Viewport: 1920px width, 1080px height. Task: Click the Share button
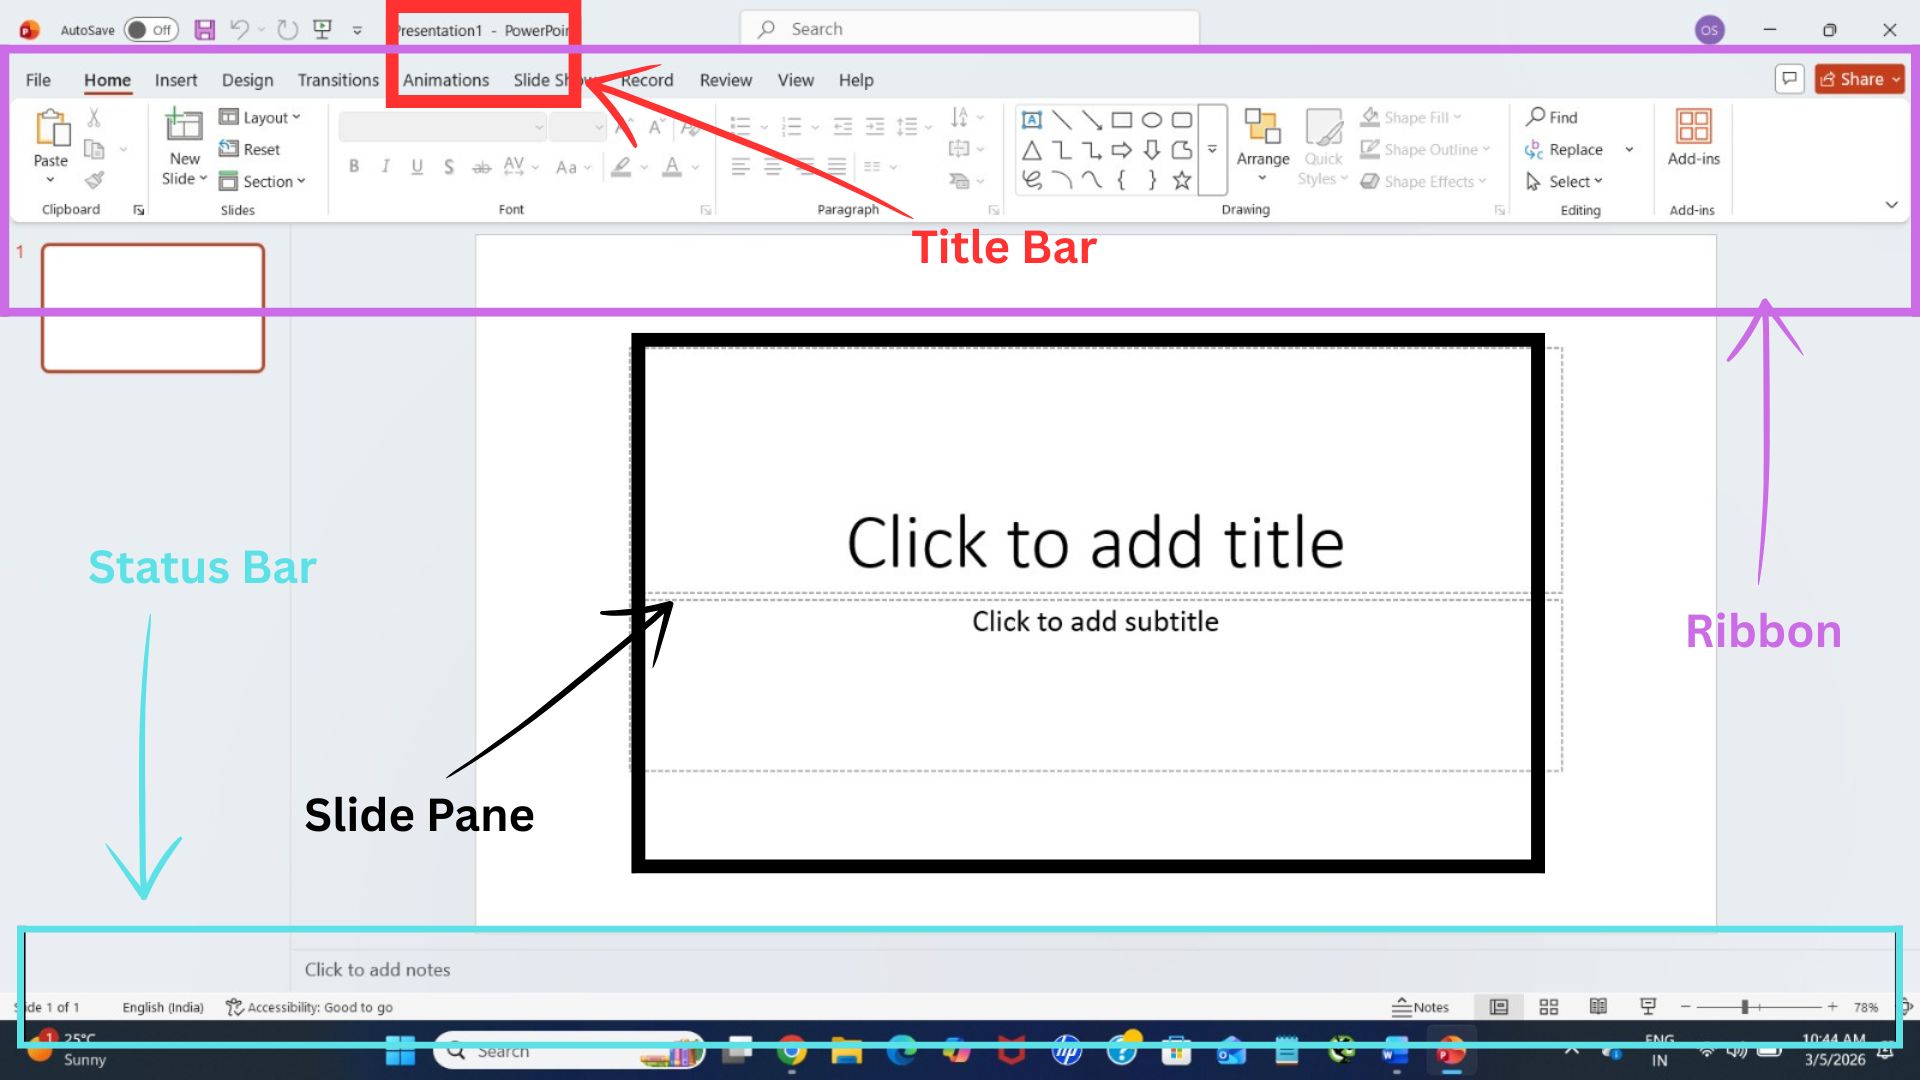[x=1858, y=79]
